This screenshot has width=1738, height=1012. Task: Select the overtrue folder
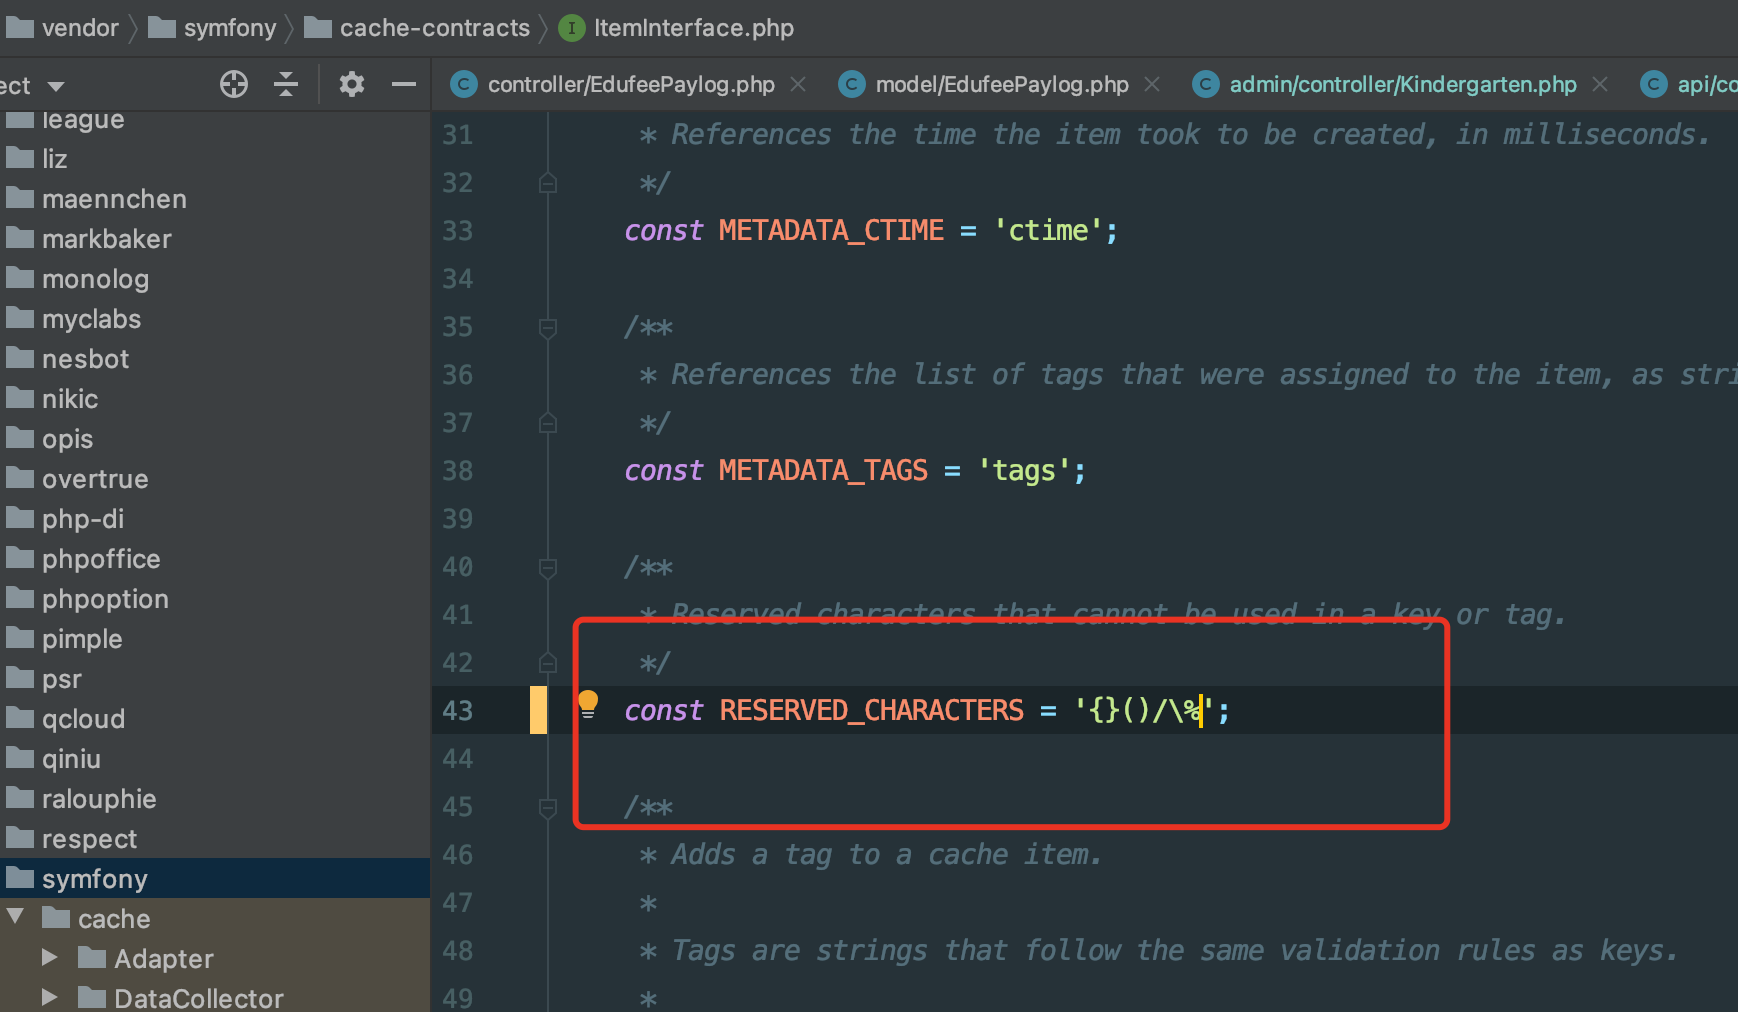tap(215, 478)
